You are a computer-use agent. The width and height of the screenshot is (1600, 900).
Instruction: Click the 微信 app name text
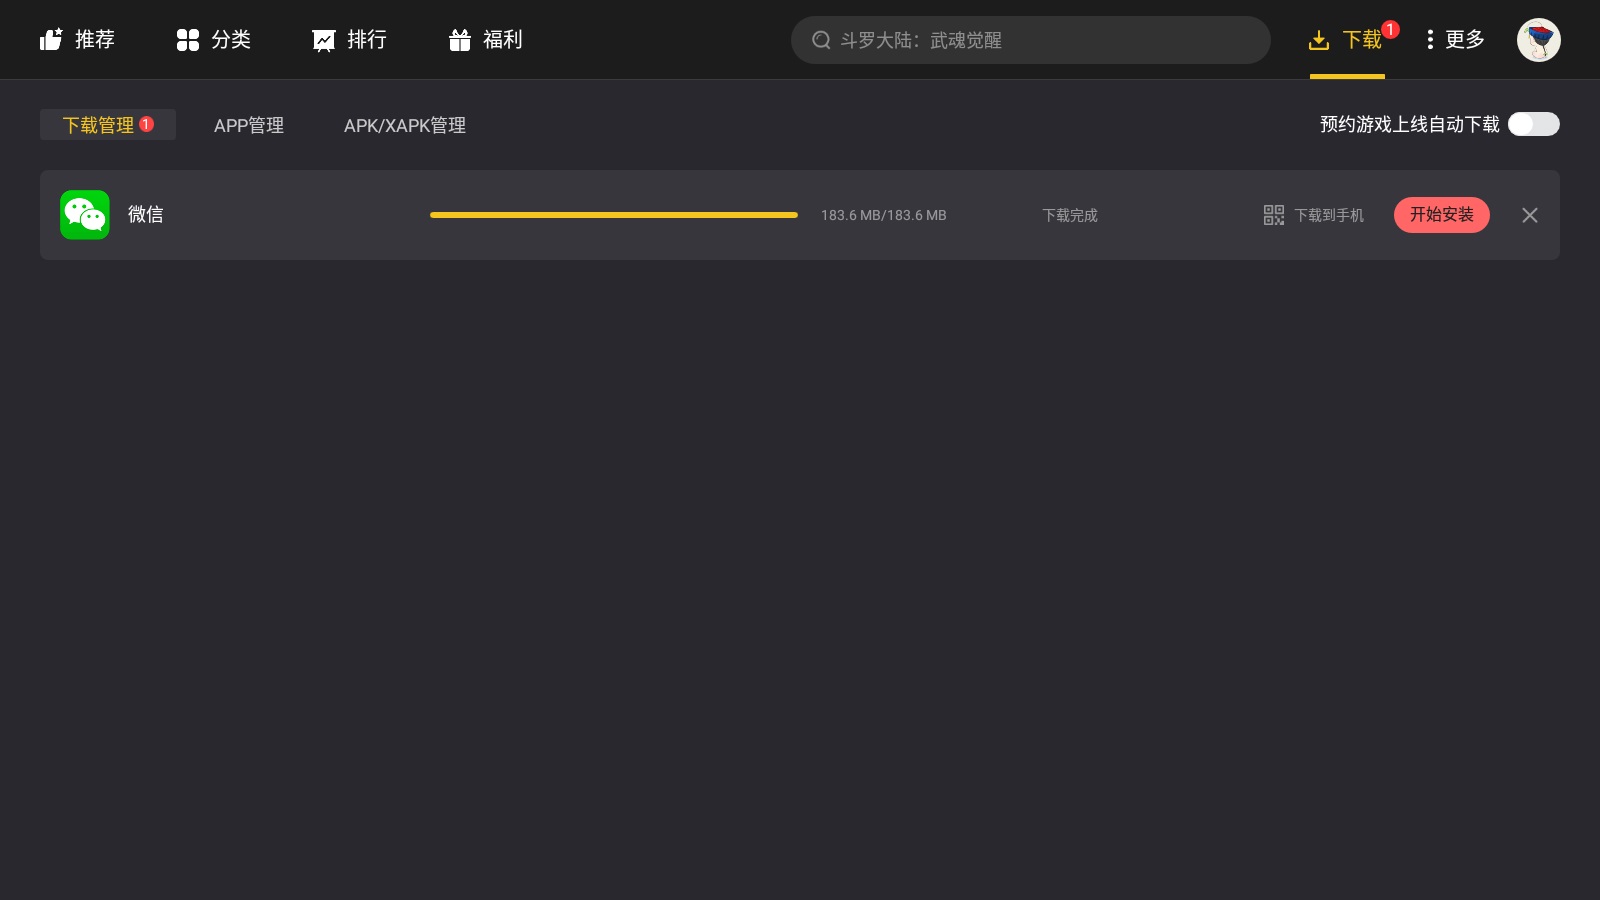(146, 215)
